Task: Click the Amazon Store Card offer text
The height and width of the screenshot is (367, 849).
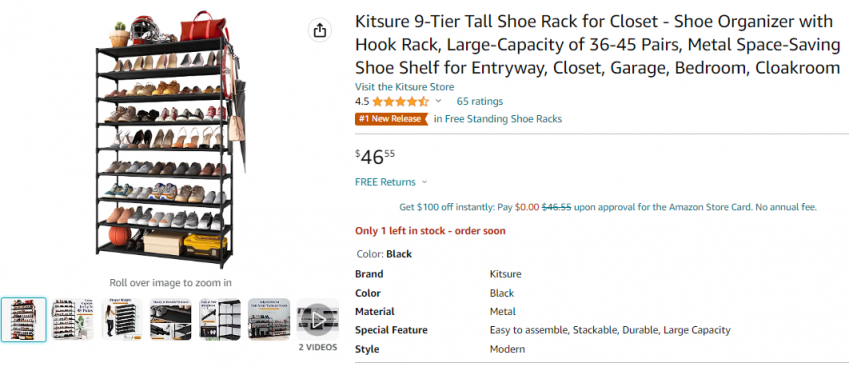Action: (608, 207)
